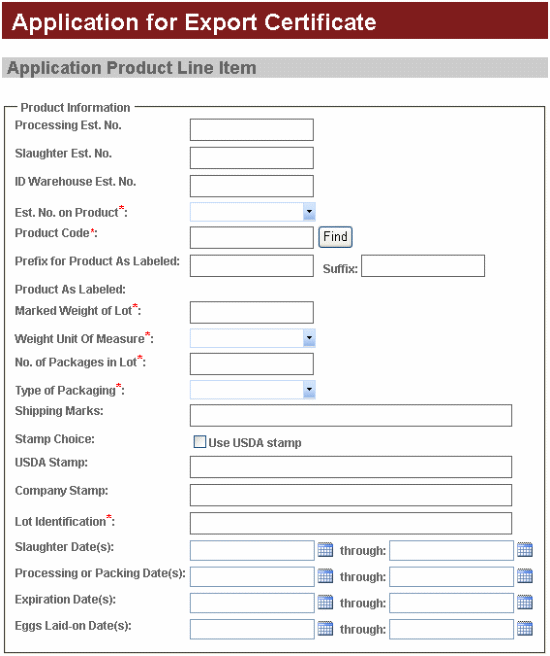This screenshot has height=656, width=550.
Task: Click the Company Stamp text field
Action: click(x=350, y=495)
